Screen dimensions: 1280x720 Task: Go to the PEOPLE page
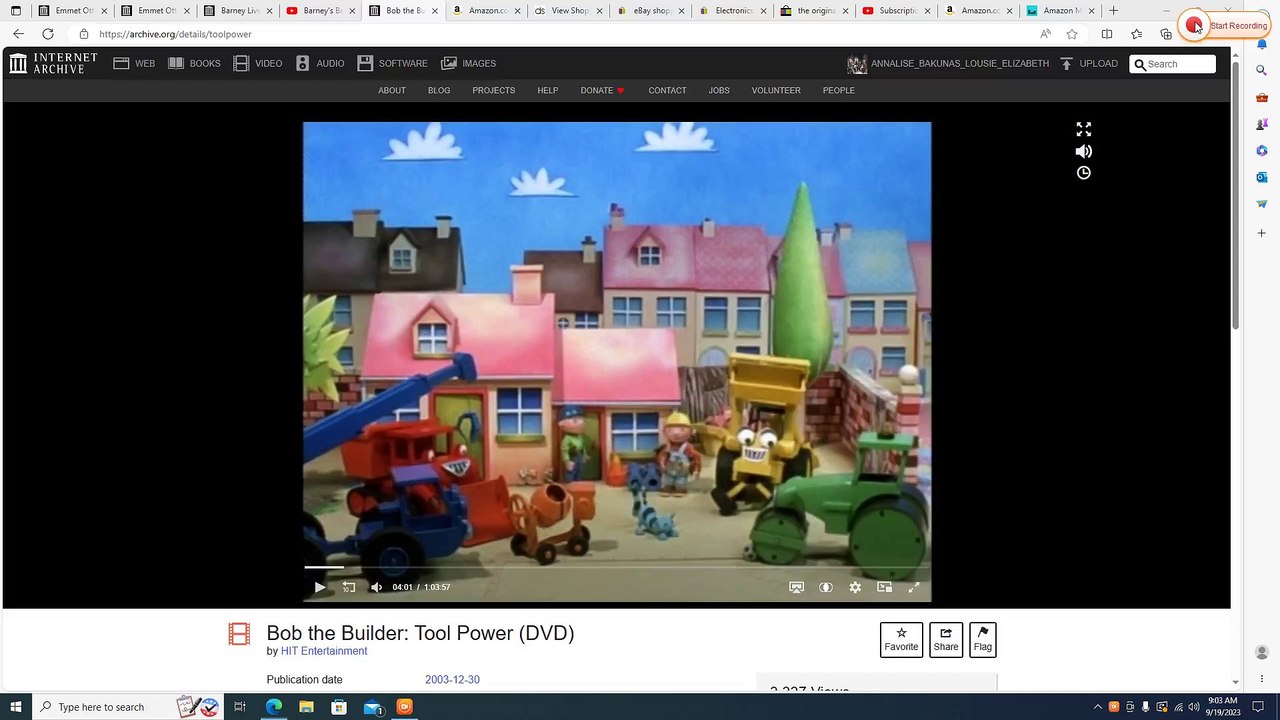coord(839,90)
